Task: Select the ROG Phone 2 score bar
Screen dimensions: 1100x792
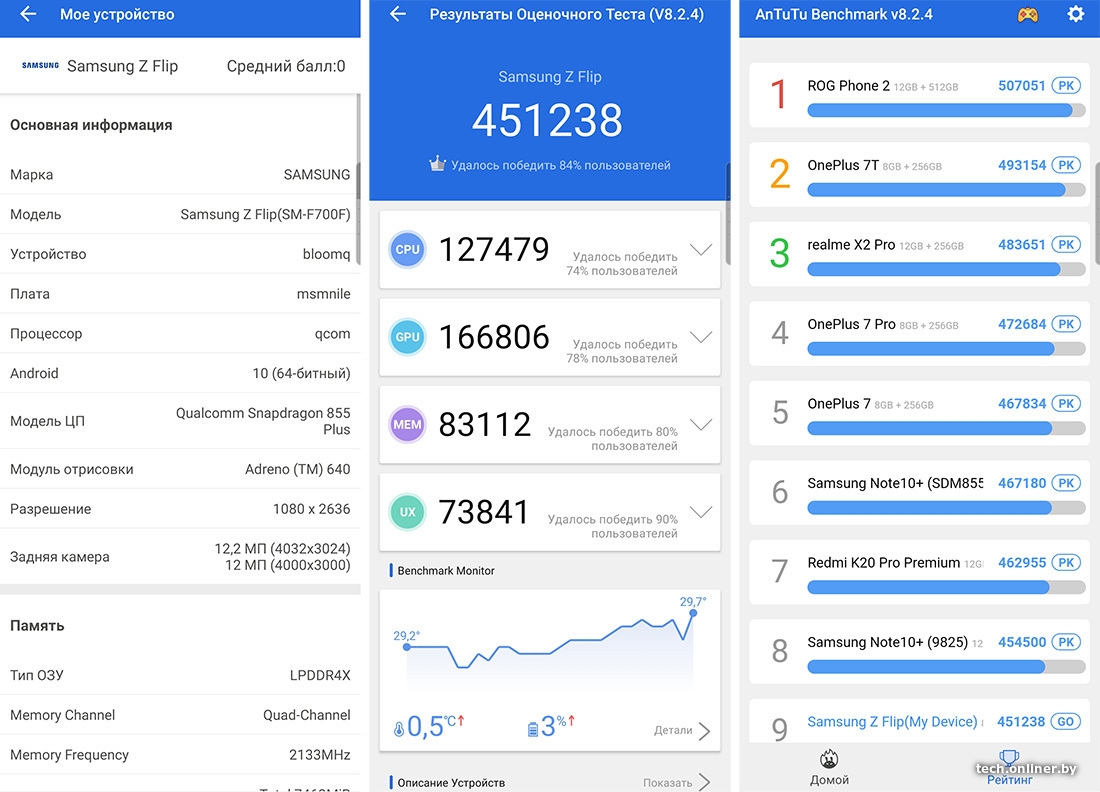Action: pos(946,110)
